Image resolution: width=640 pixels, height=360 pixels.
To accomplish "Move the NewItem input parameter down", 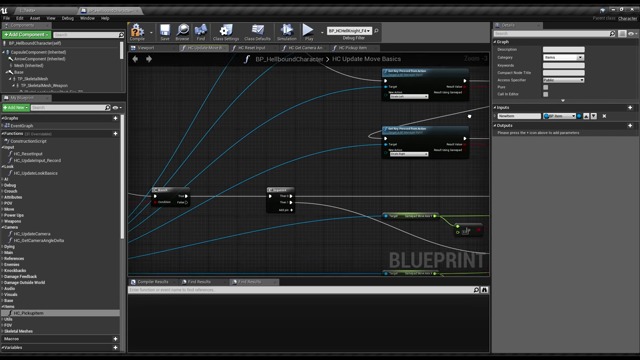I will point(594,116).
